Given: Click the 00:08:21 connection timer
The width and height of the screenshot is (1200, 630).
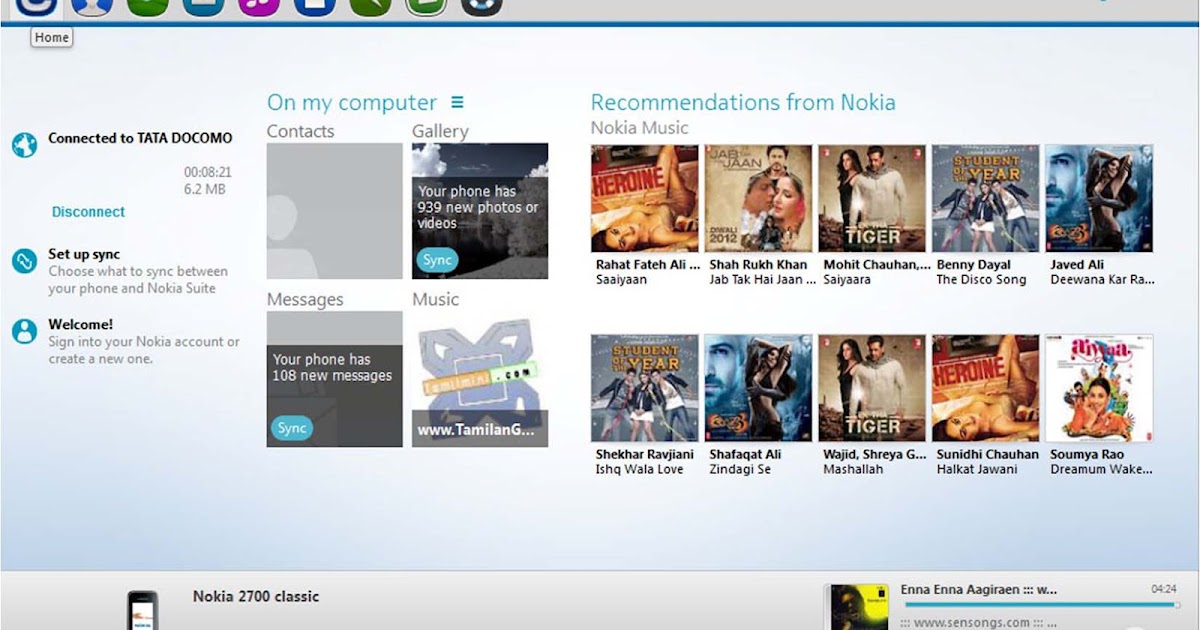Looking at the screenshot, I should [x=208, y=172].
